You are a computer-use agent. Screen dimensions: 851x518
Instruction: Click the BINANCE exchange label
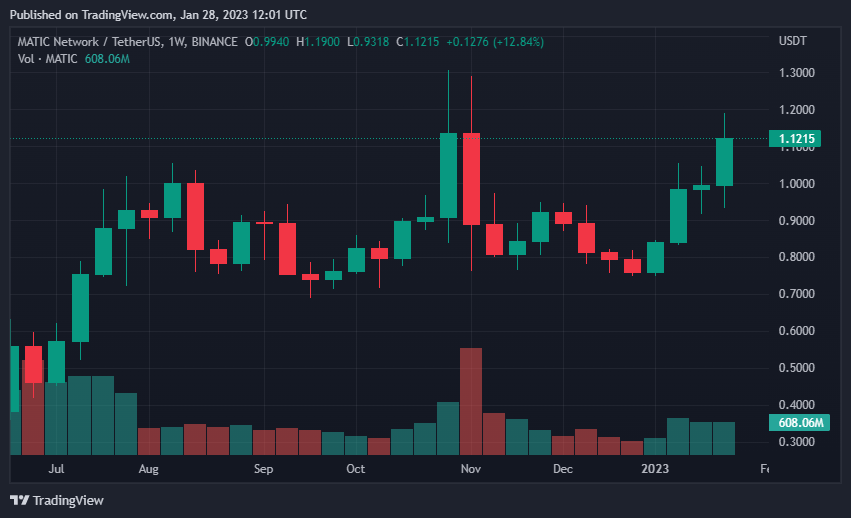(x=214, y=42)
